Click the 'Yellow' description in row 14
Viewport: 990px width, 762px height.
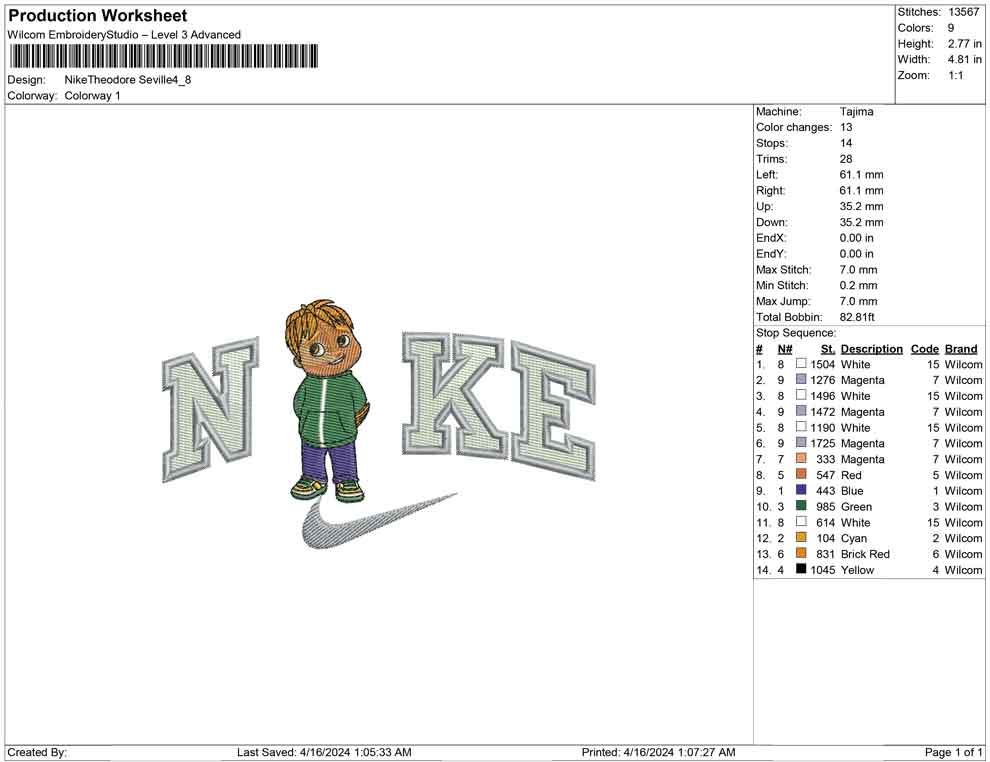pos(857,569)
